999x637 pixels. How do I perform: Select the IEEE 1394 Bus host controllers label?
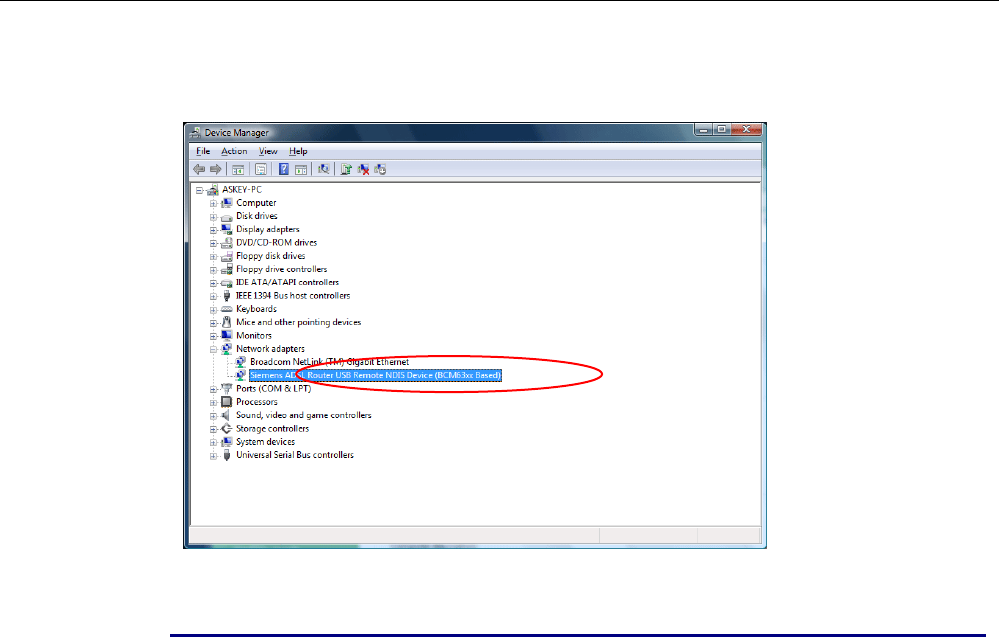pos(293,296)
